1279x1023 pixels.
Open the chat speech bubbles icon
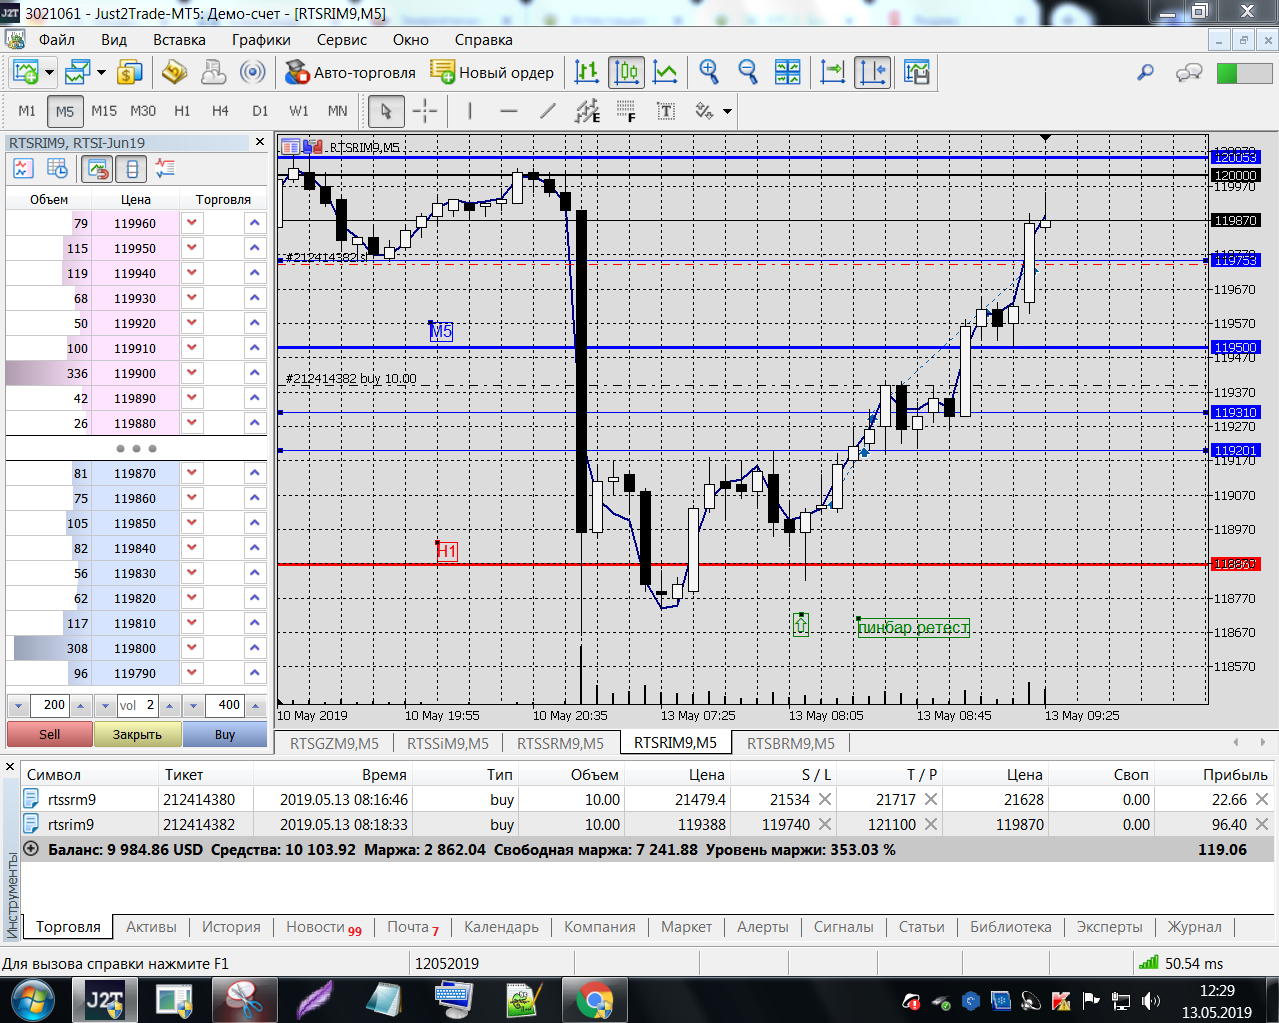[x=1189, y=72]
